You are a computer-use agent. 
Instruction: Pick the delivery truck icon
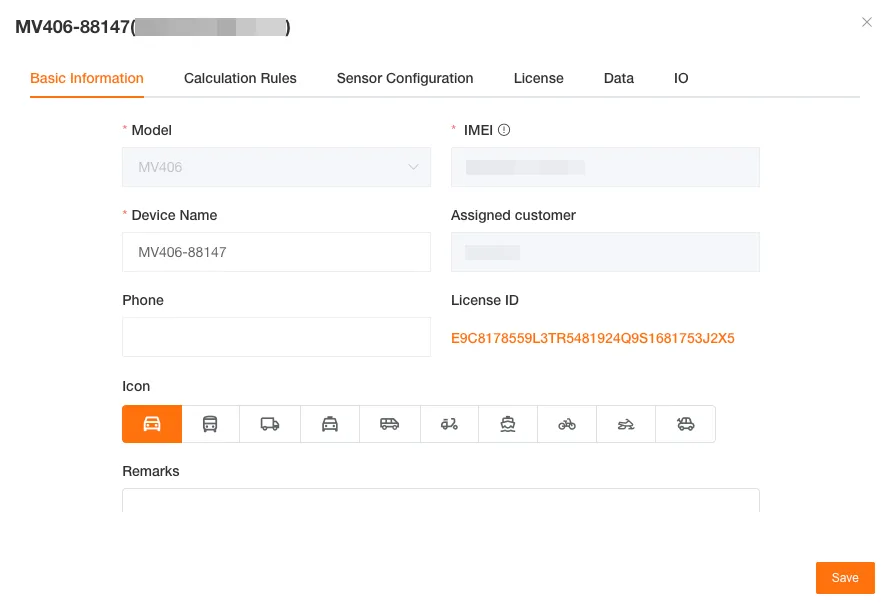[270, 424]
